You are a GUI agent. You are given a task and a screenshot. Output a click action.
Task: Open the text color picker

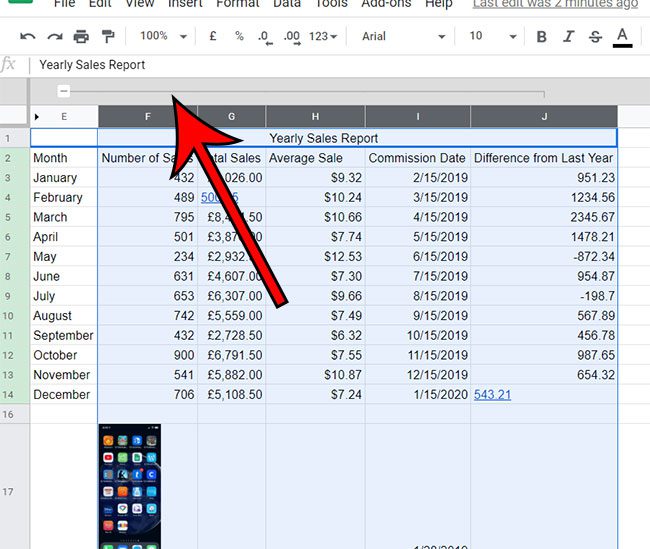coord(623,37)
